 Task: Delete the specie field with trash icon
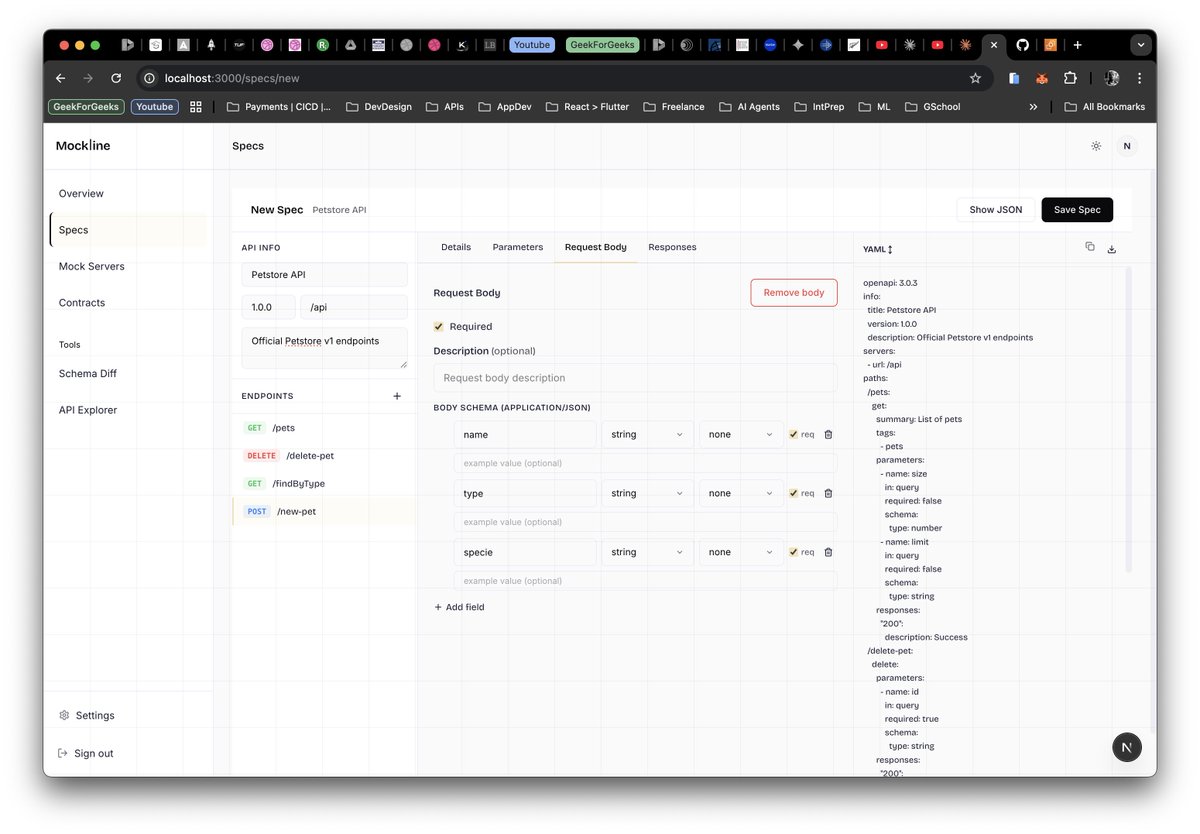point(828,552)
